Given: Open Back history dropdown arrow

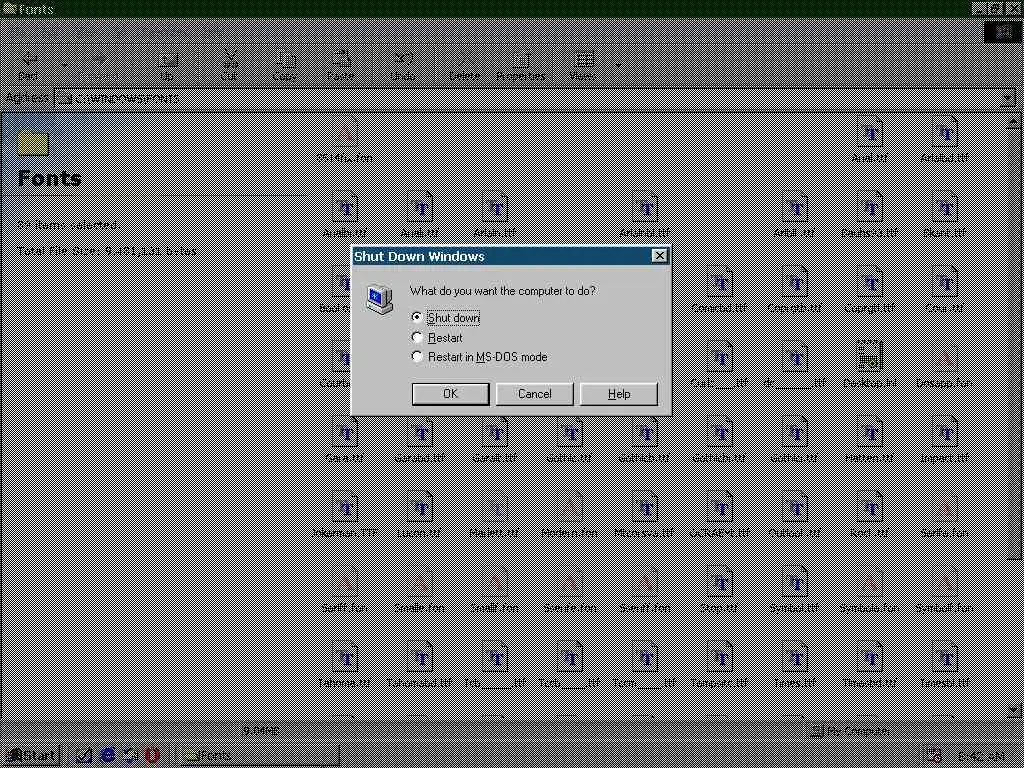Looking at the screenshot, I should (64, 65).
